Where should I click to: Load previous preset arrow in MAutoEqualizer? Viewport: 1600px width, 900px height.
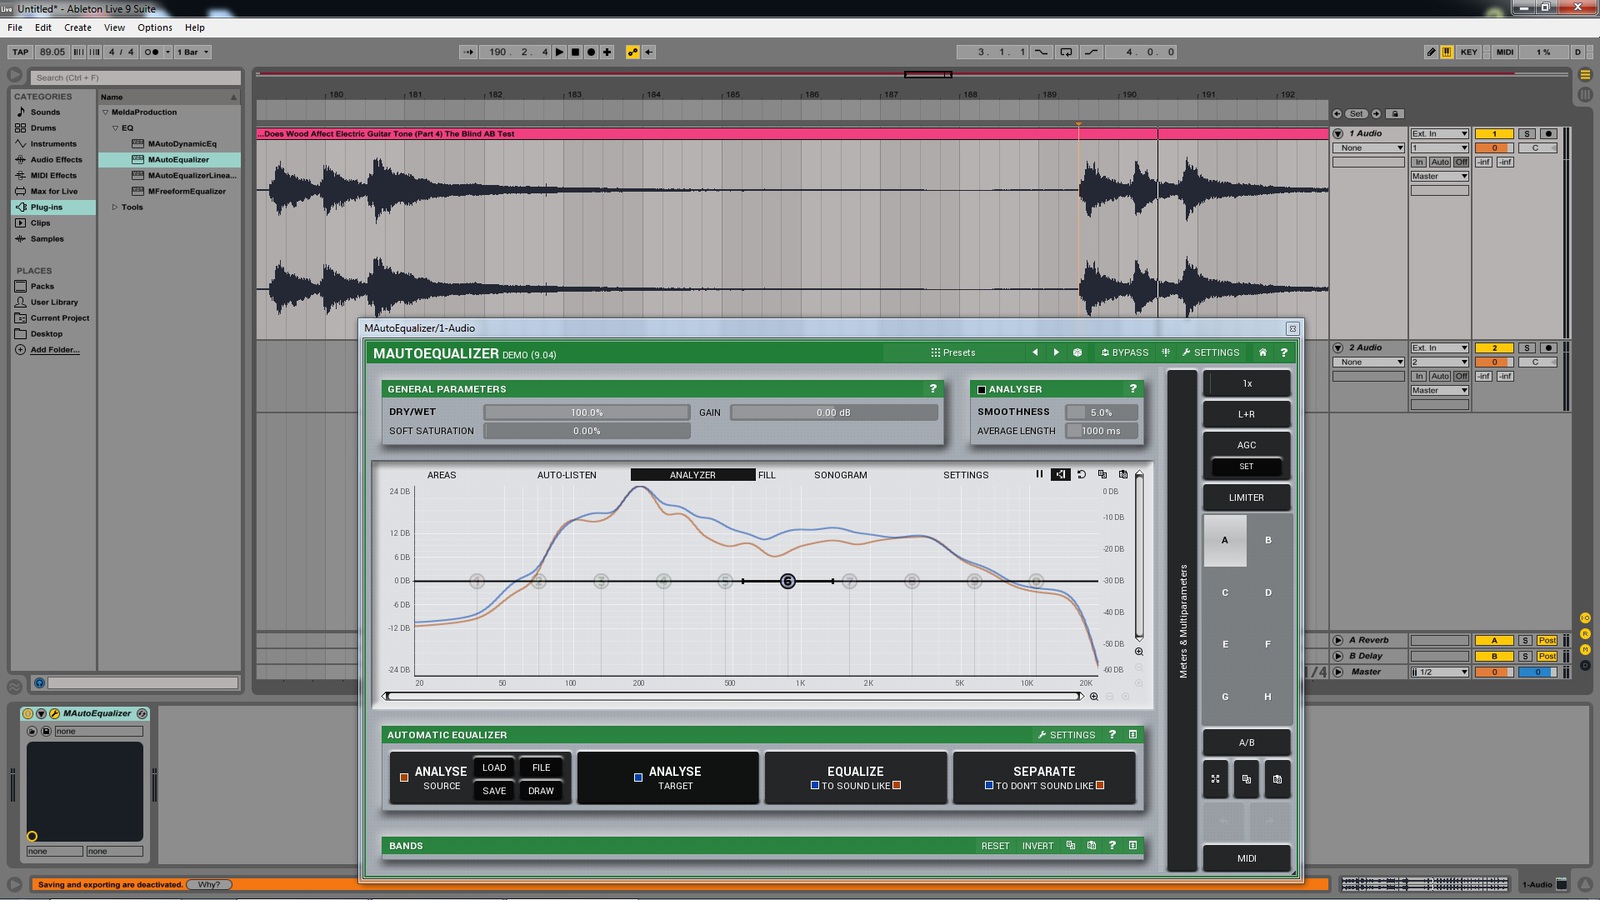point(1035,352)
